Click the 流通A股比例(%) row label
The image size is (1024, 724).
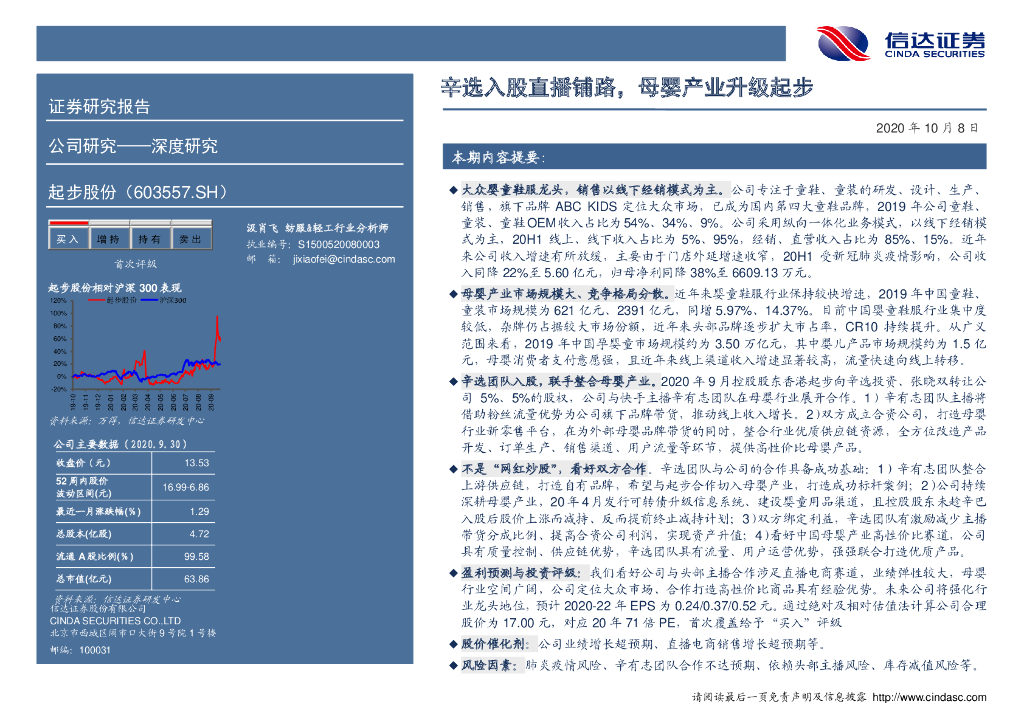(95, 557)
